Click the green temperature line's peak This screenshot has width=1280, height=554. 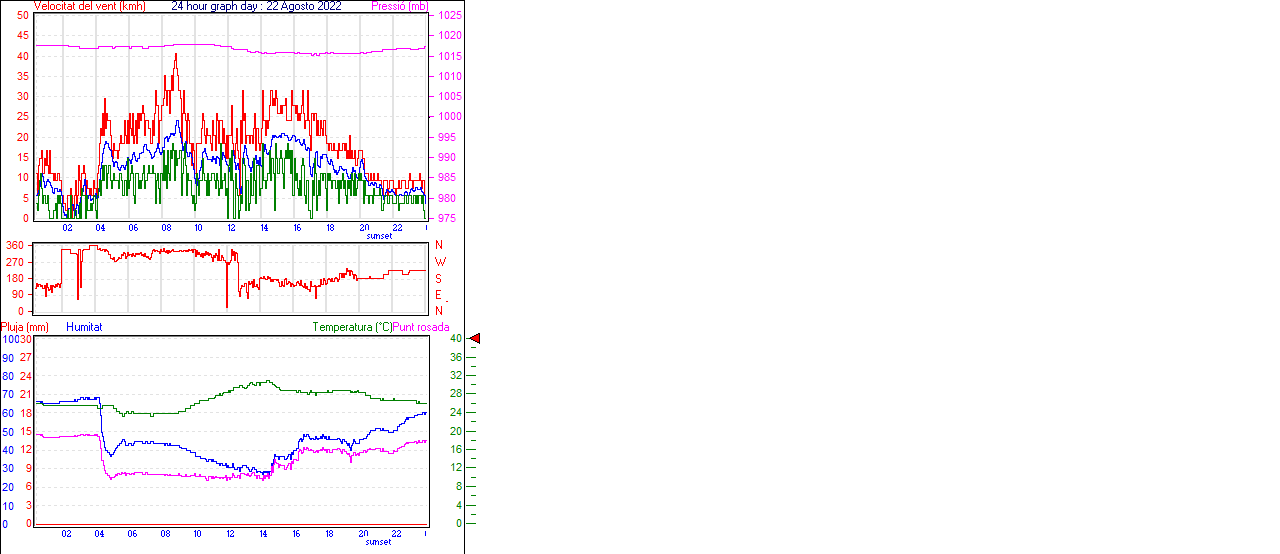coord(266,381)
